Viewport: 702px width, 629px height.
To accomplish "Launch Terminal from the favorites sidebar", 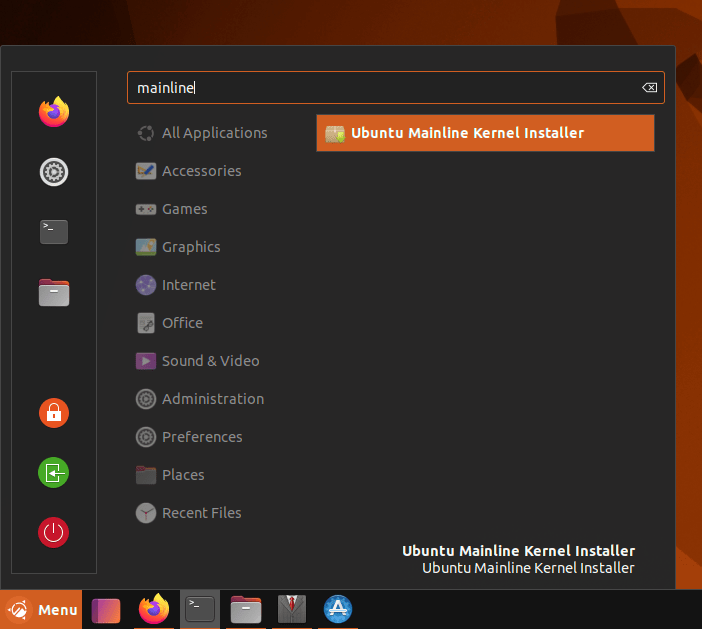I will pyautogui.click(x=54, y=232).
